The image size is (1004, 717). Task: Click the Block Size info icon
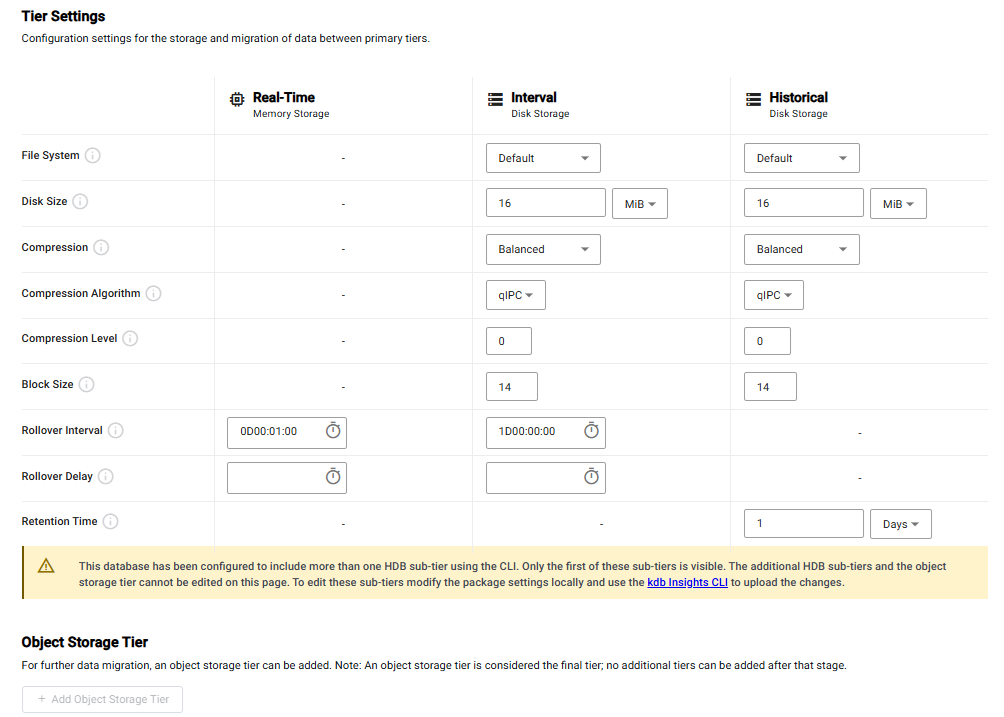pyautogui.click(x=86, y=384)
